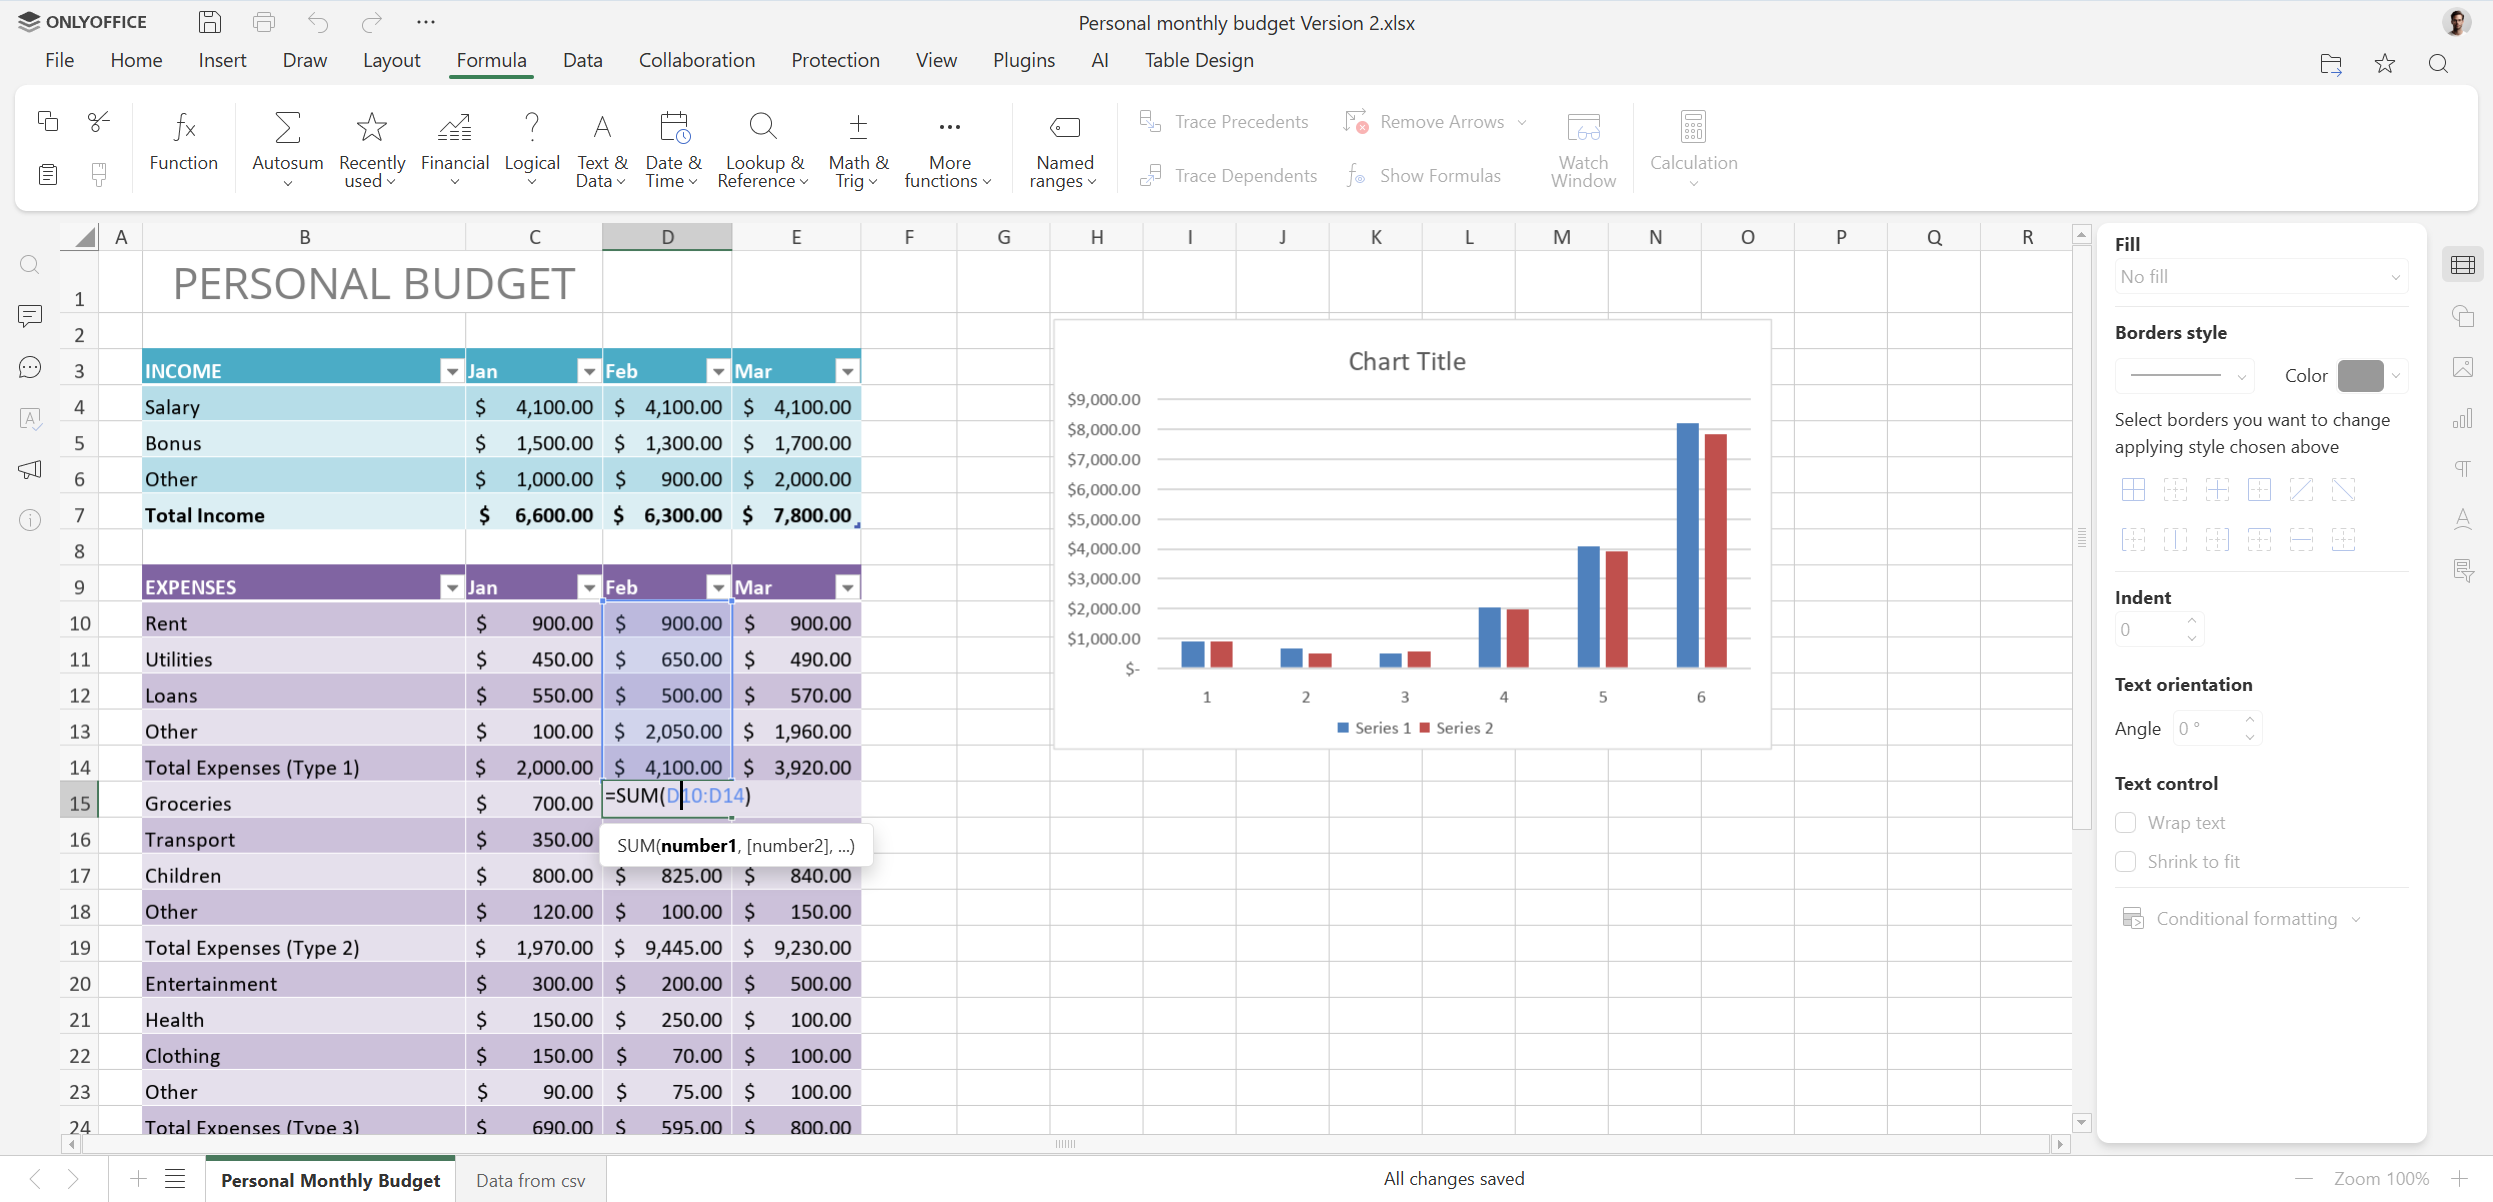Open the Comments panel in left sidebar
2493x1202 pixels.
pos(30,316)
